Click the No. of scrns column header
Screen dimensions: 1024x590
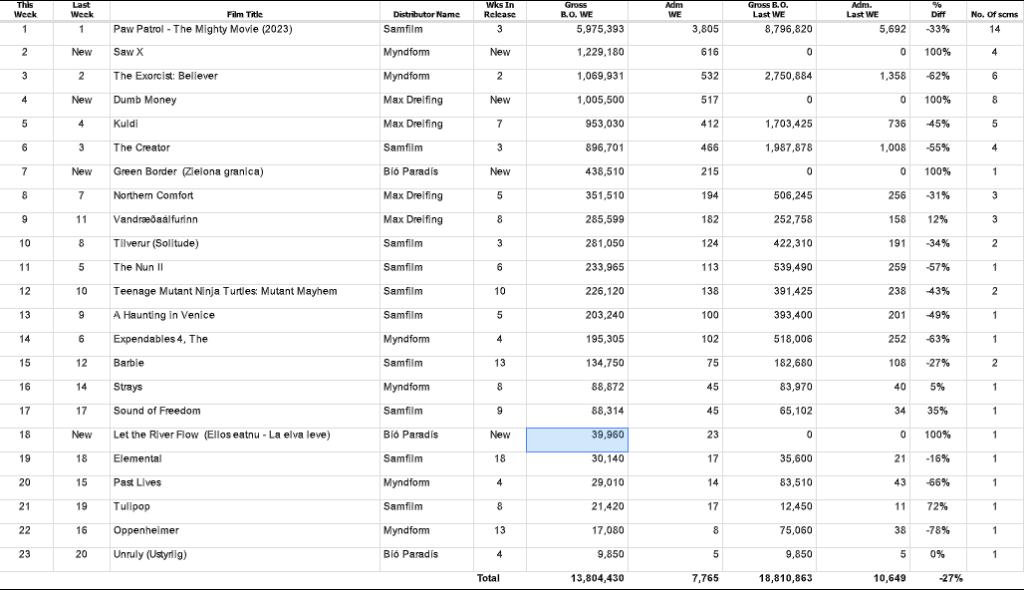pos(994,11)
